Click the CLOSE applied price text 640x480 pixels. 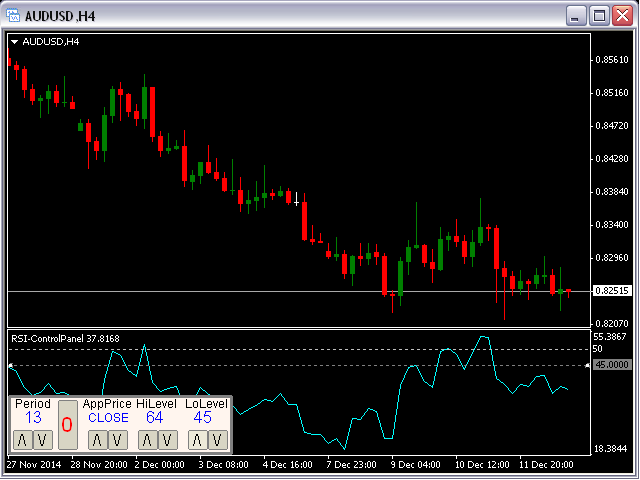click(x=108, y=418)
